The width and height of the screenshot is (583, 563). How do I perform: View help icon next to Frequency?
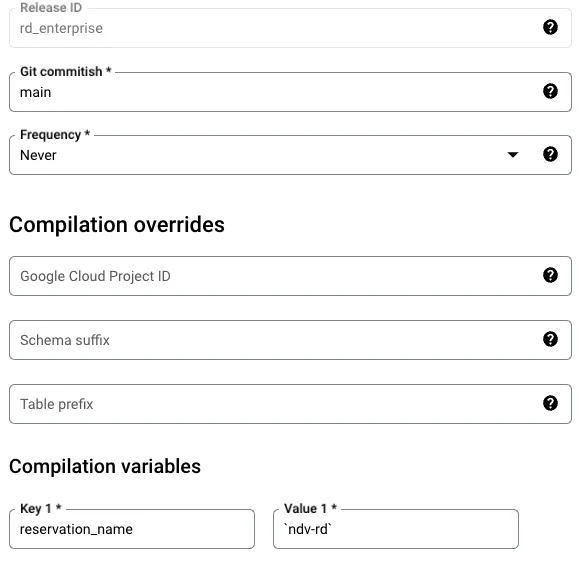pyautogui.click(x=550, y=154)
